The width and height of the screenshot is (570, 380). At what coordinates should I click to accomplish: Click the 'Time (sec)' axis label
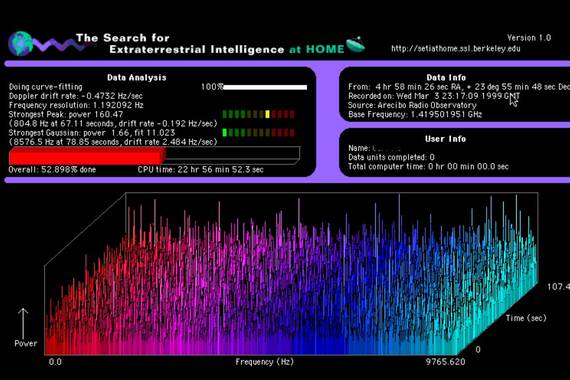coord(526,318)
